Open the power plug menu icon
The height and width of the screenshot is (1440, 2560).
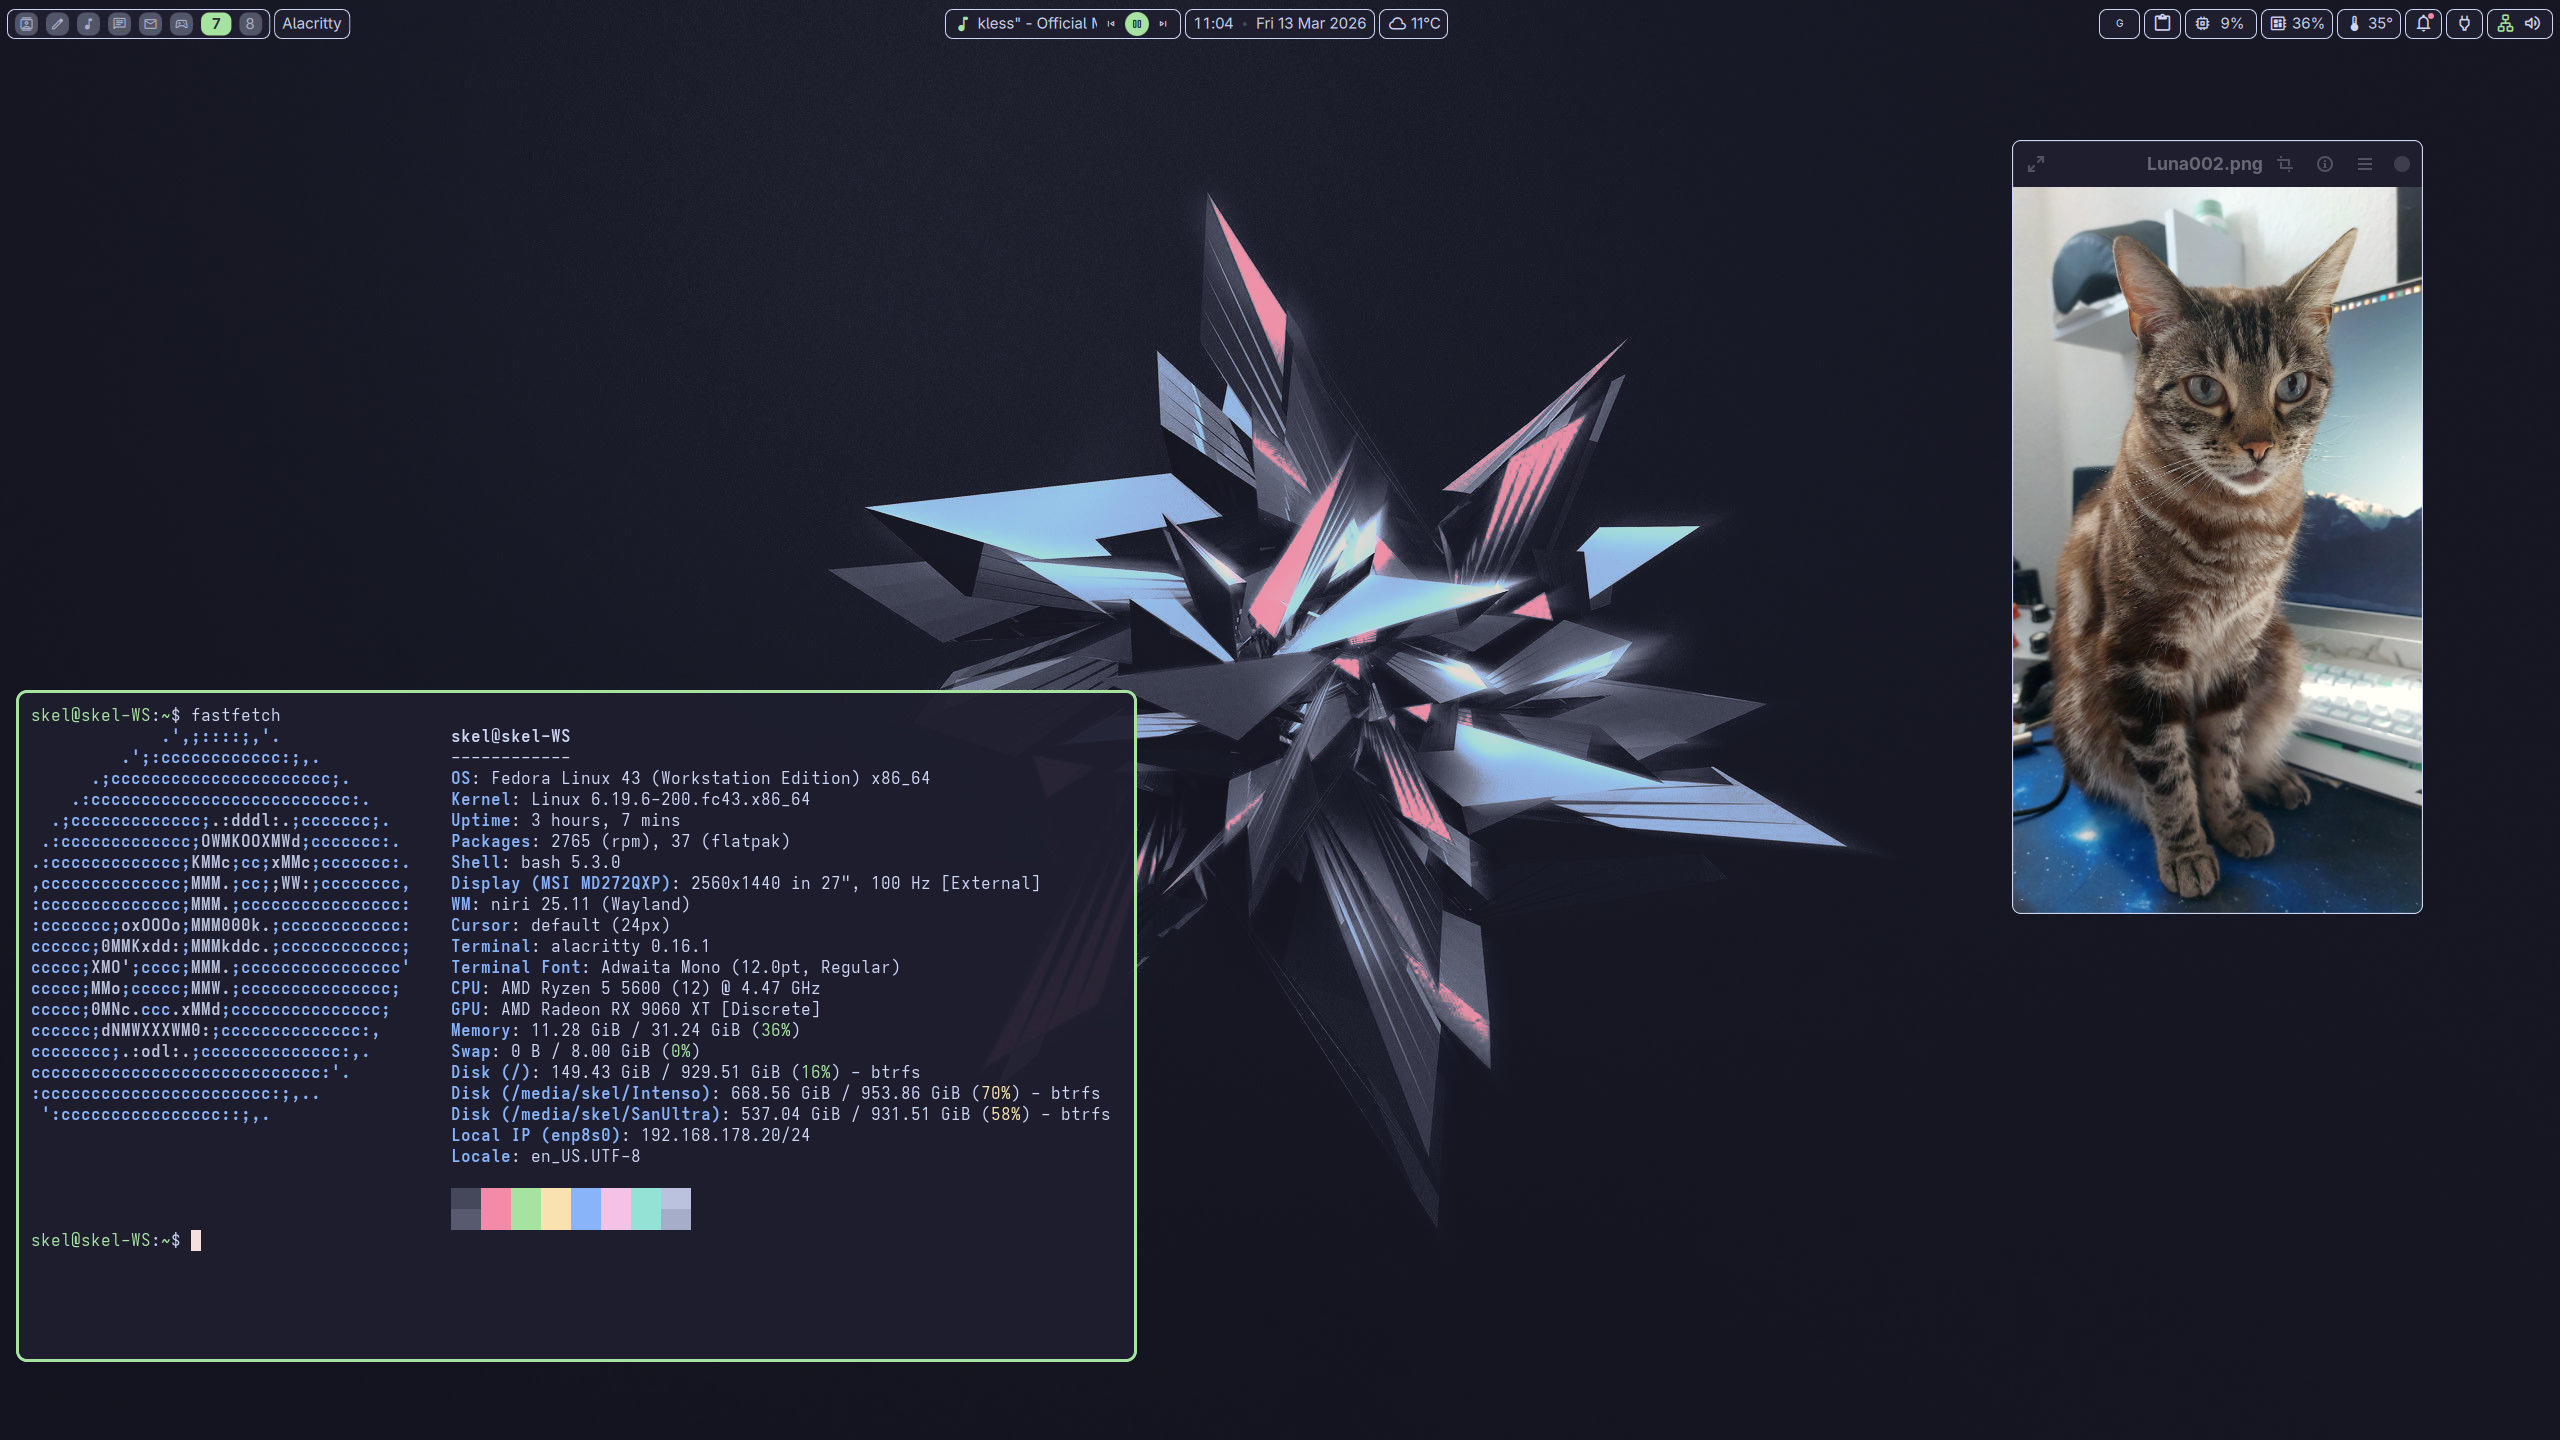click(2465, 23)
